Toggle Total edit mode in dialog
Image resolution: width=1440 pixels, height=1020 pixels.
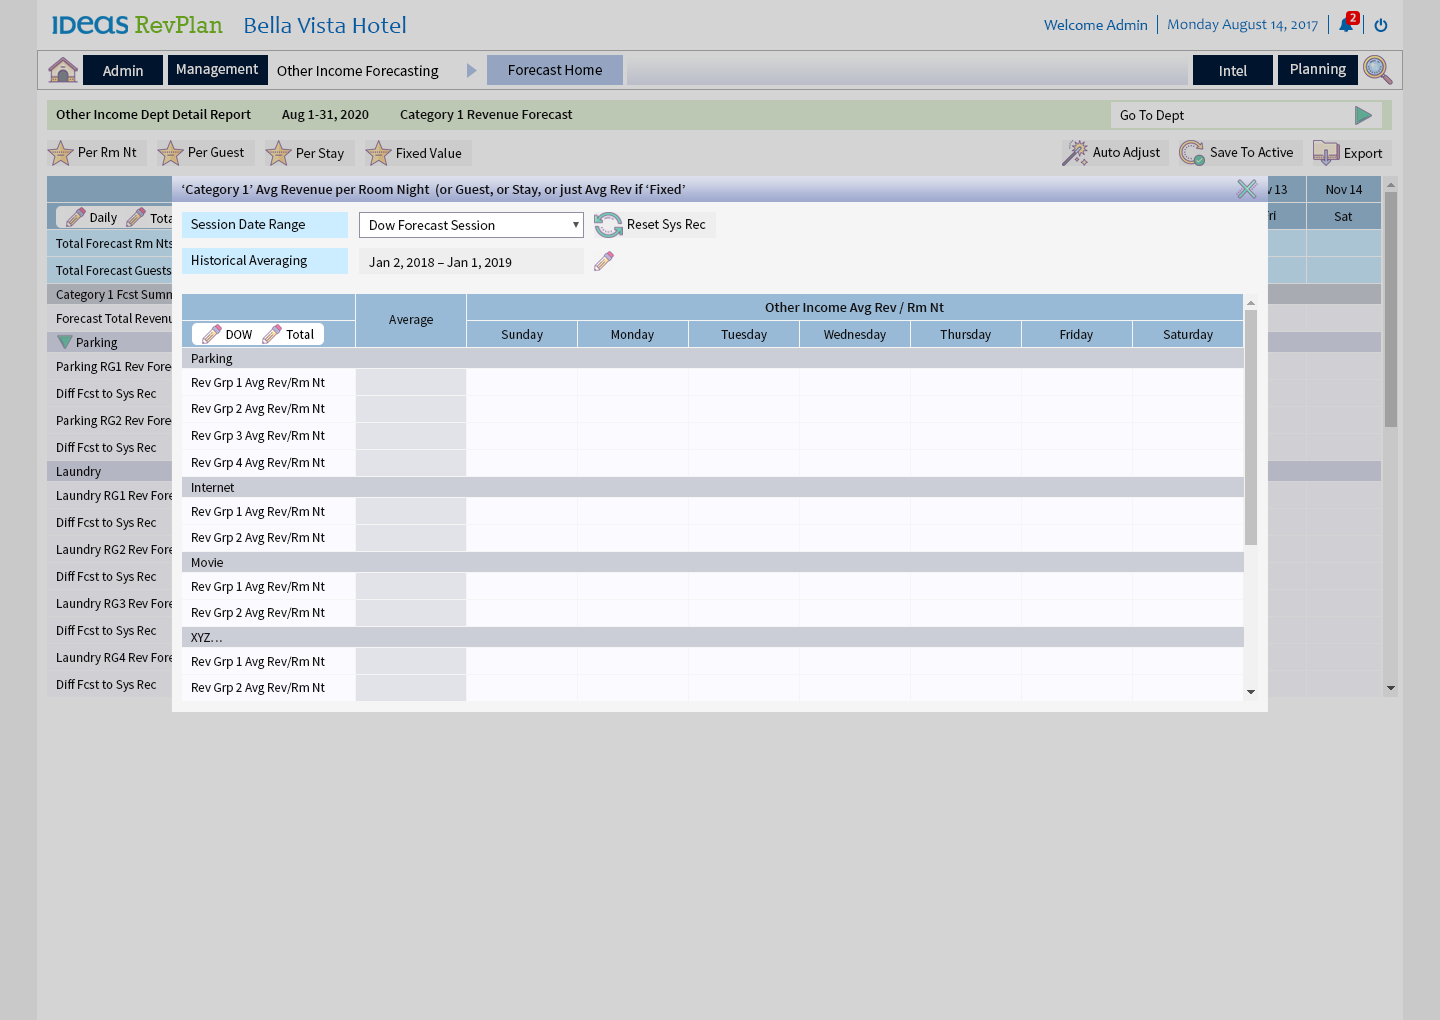click(x=289, y=334)
